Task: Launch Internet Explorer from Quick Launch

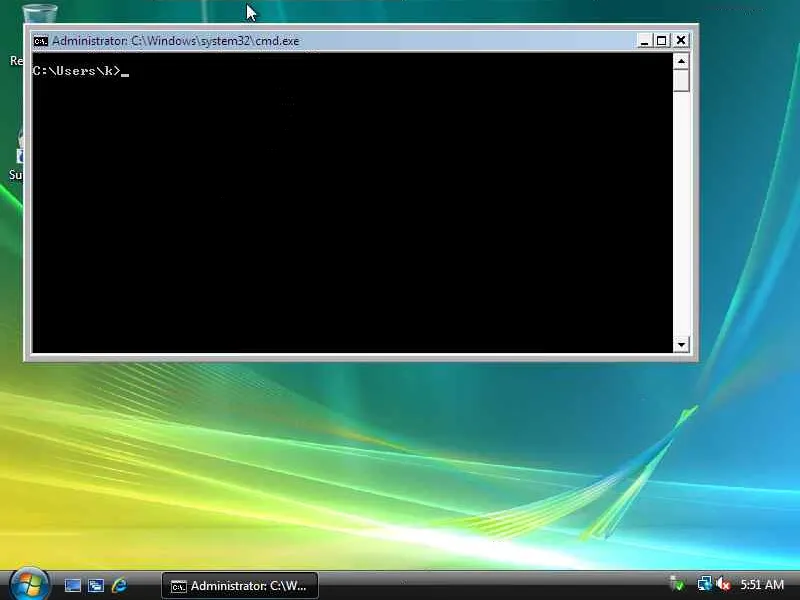Action: (x=119, y=585)
